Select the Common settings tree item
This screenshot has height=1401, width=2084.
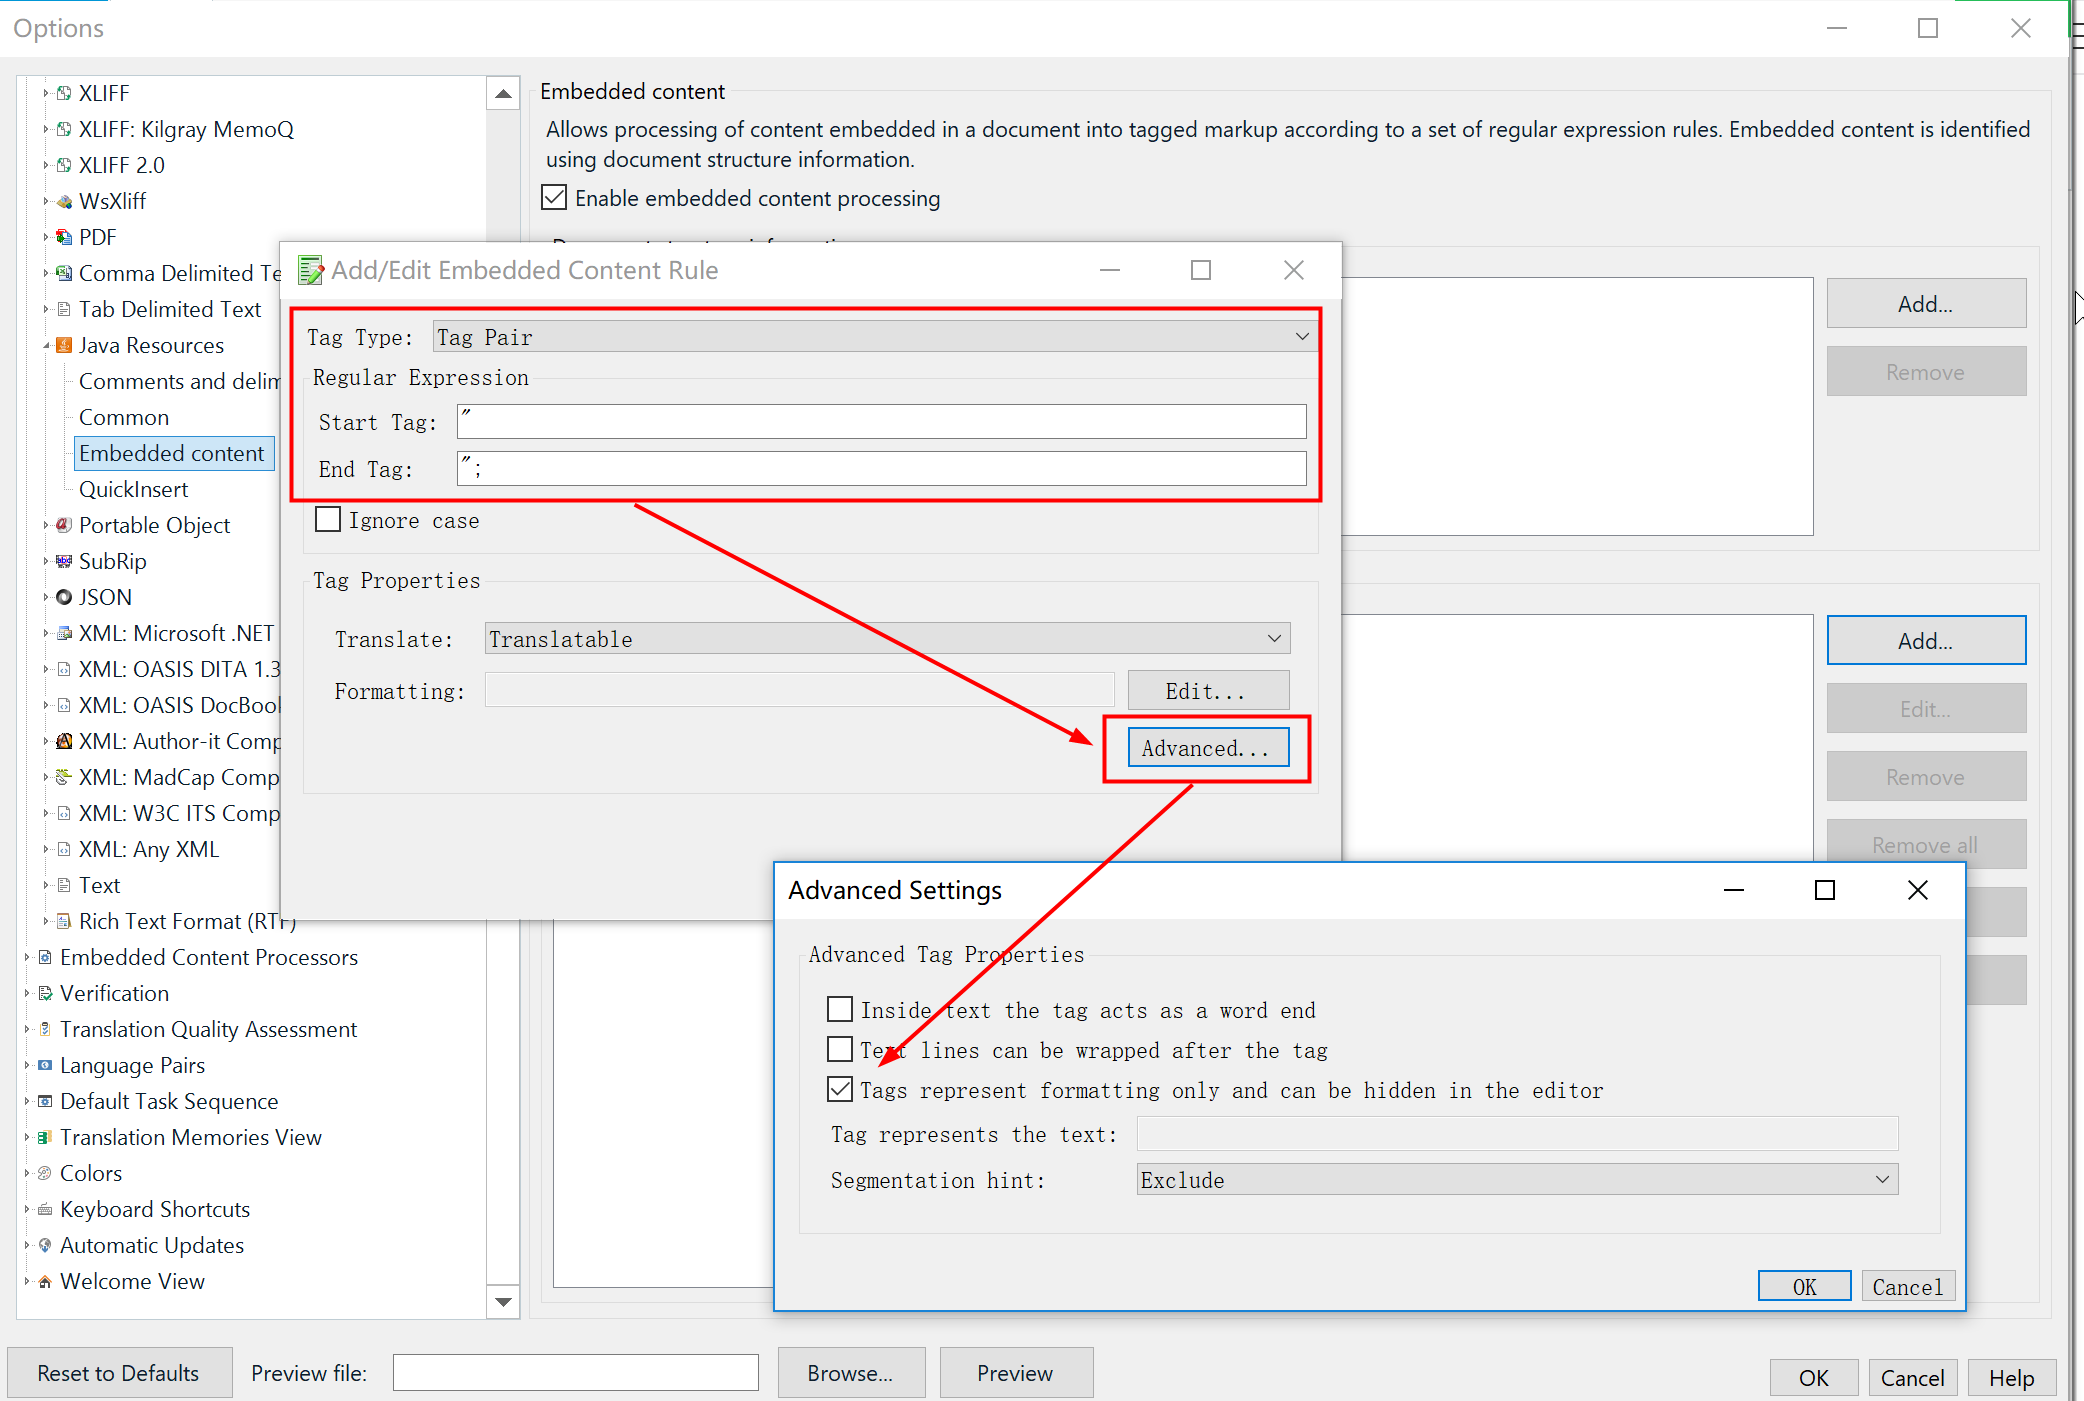[123, 417]
